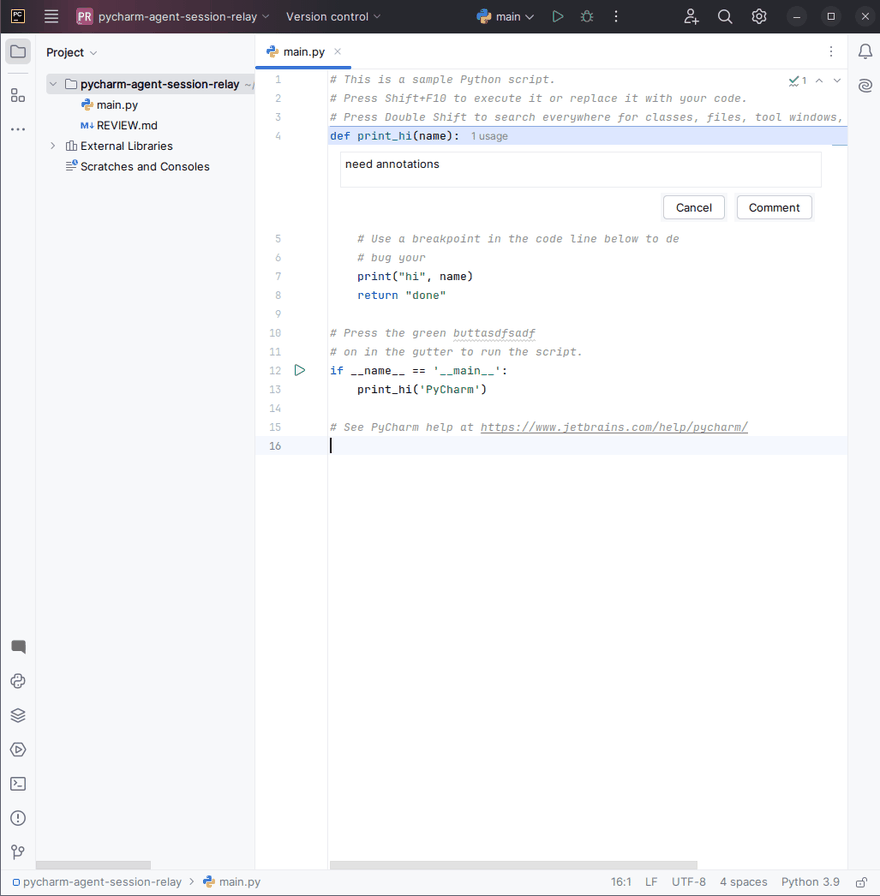Open more run actions menu in title bar
The width and height of the screenshot is (880, 896).
[x=616, y=17]
